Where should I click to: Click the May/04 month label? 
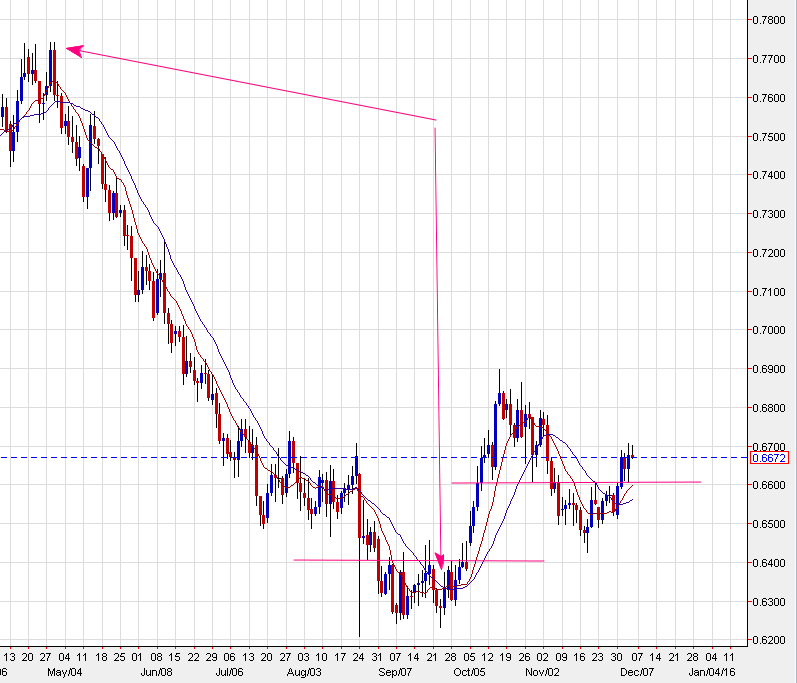(65, 672)
